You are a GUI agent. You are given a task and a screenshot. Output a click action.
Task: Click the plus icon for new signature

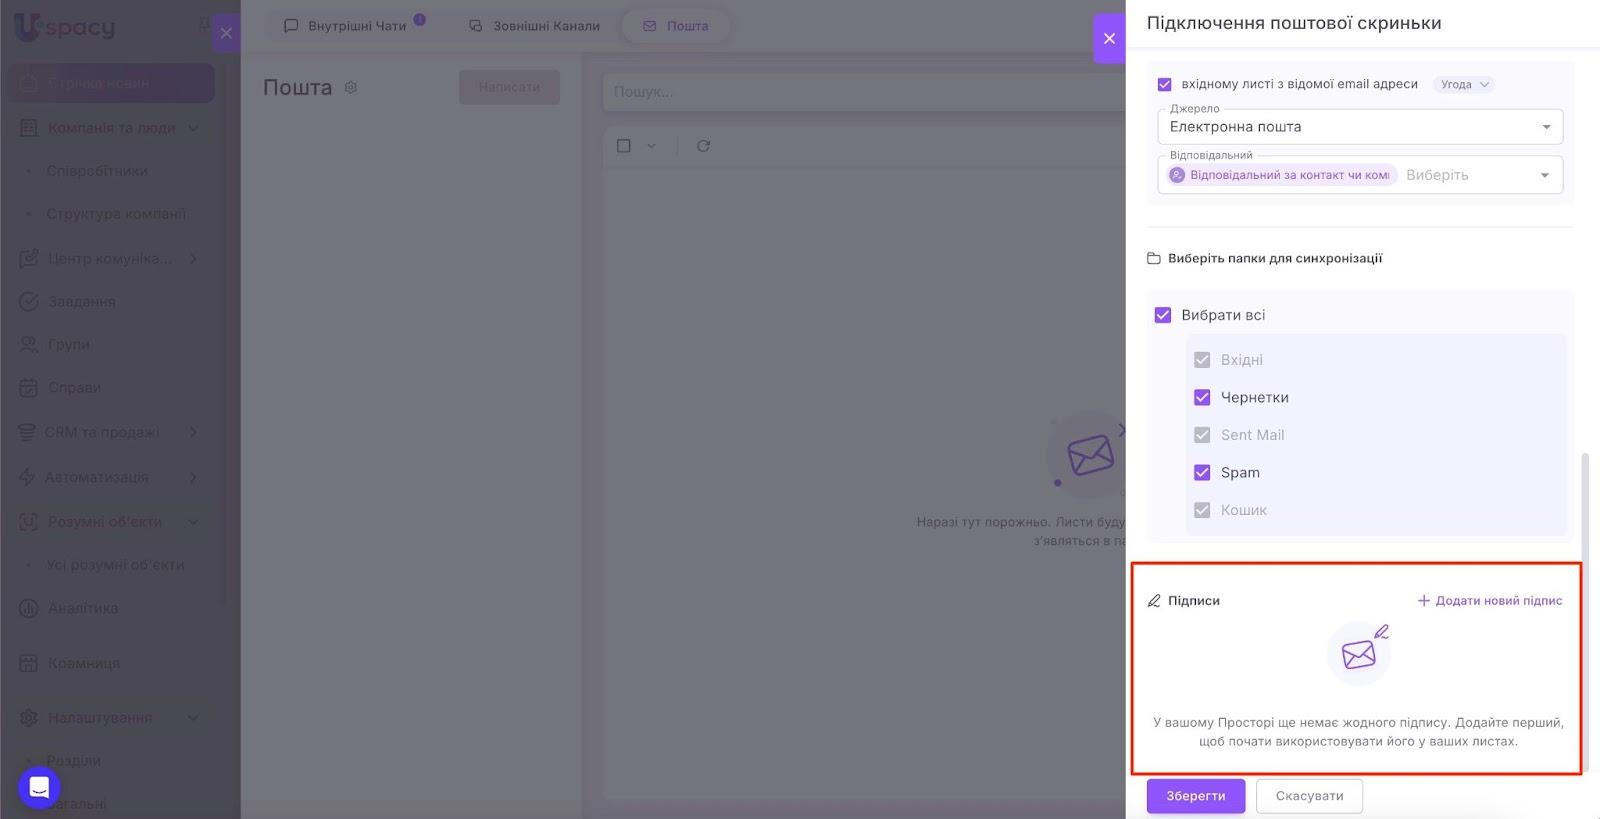coord(1424,601)
